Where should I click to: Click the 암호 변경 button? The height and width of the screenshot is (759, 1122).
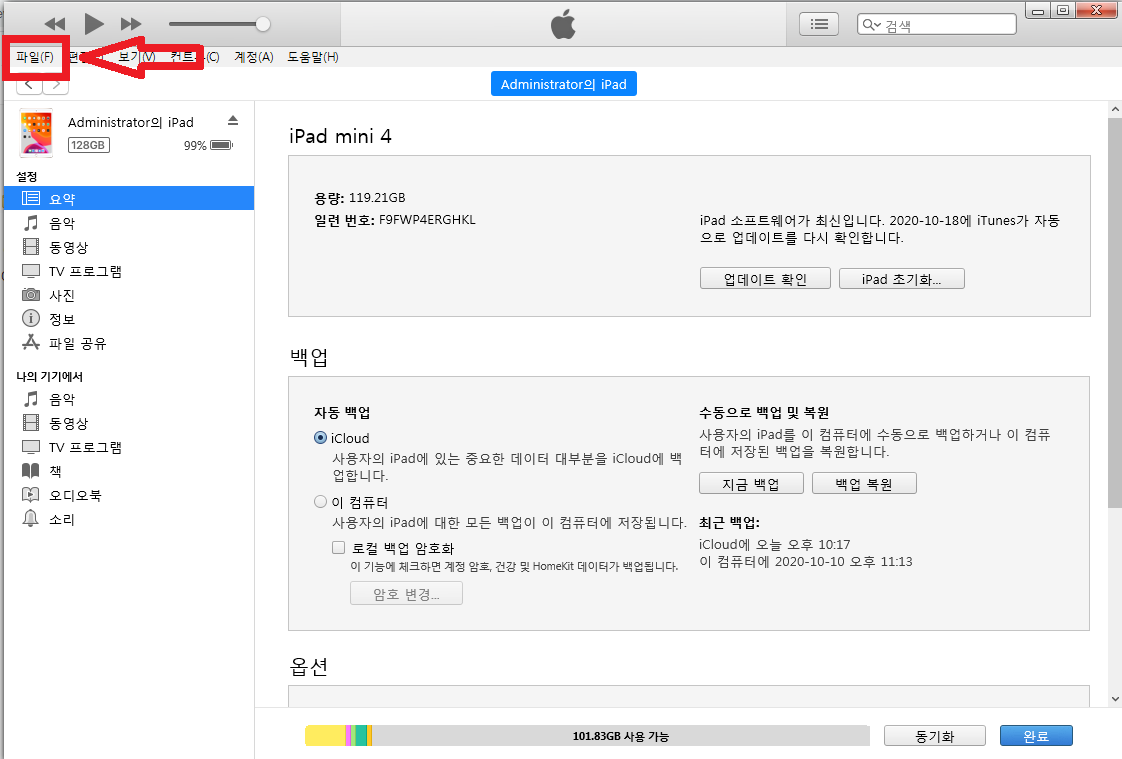pyautogui.click(x=406, y=594)
